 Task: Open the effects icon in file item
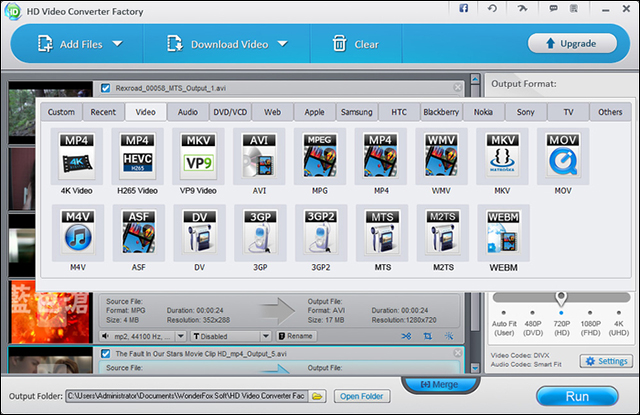[x=449, y=336]
